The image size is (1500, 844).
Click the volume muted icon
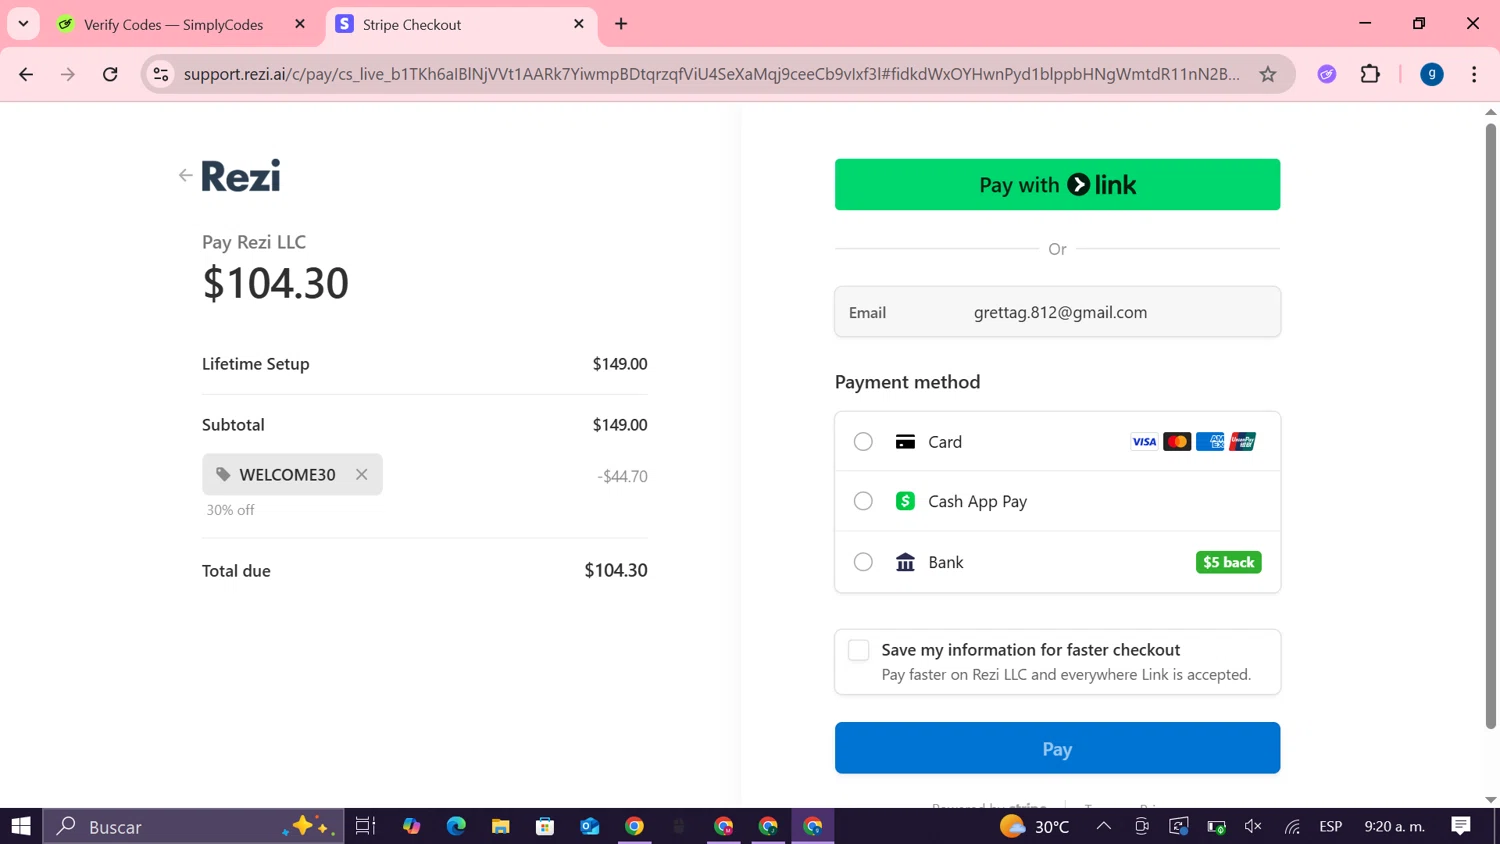(1253, 826)
